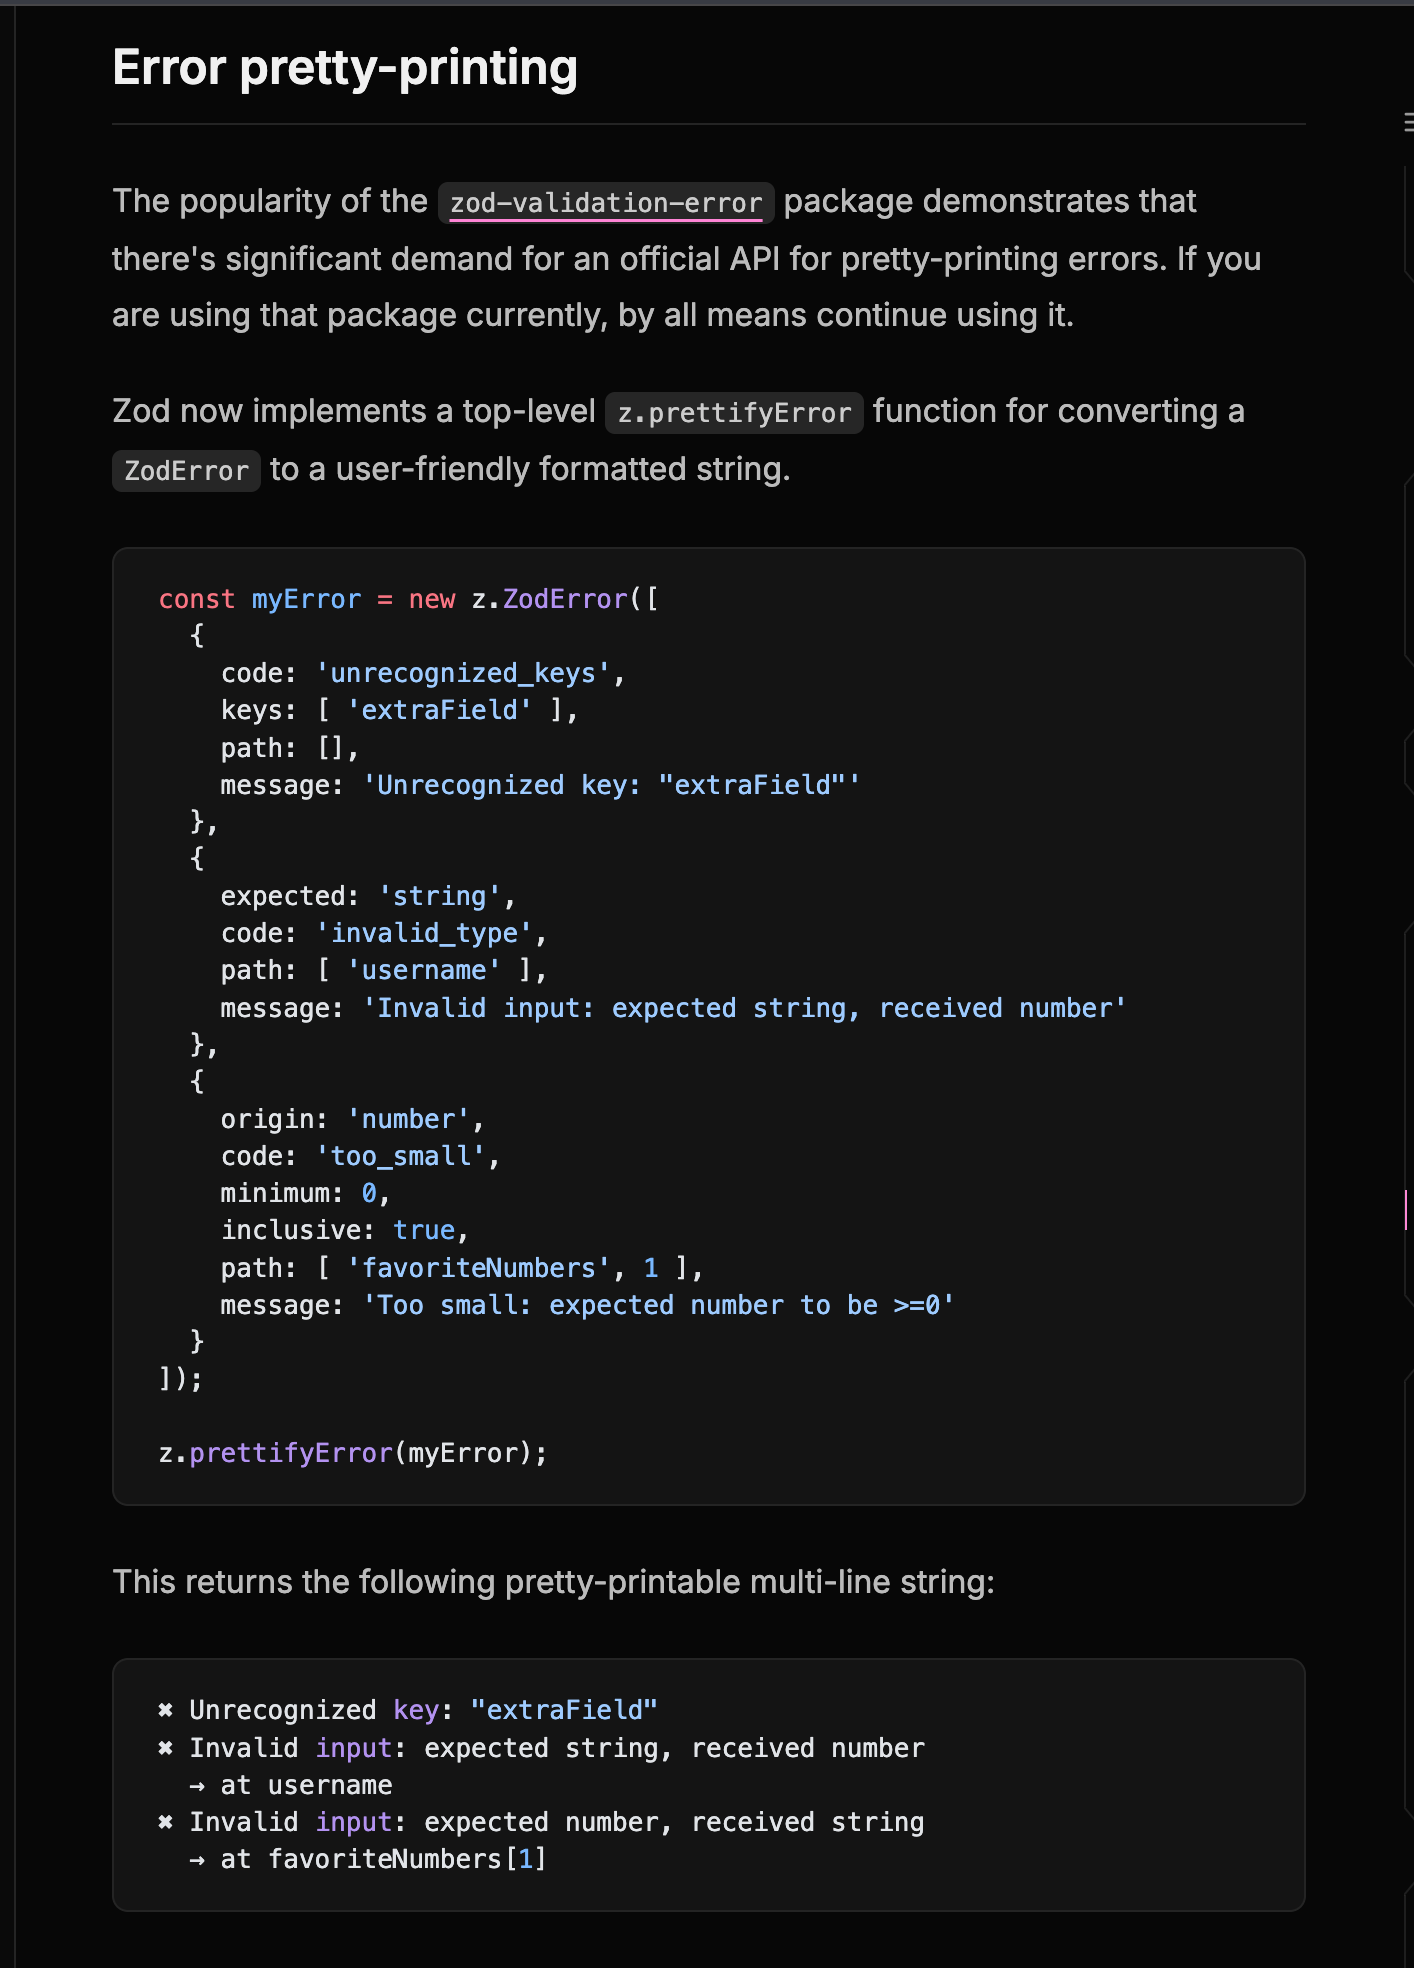Click the "Error pretty-printing" heading anchor
1414x1968 pixels.
[345, 68]
